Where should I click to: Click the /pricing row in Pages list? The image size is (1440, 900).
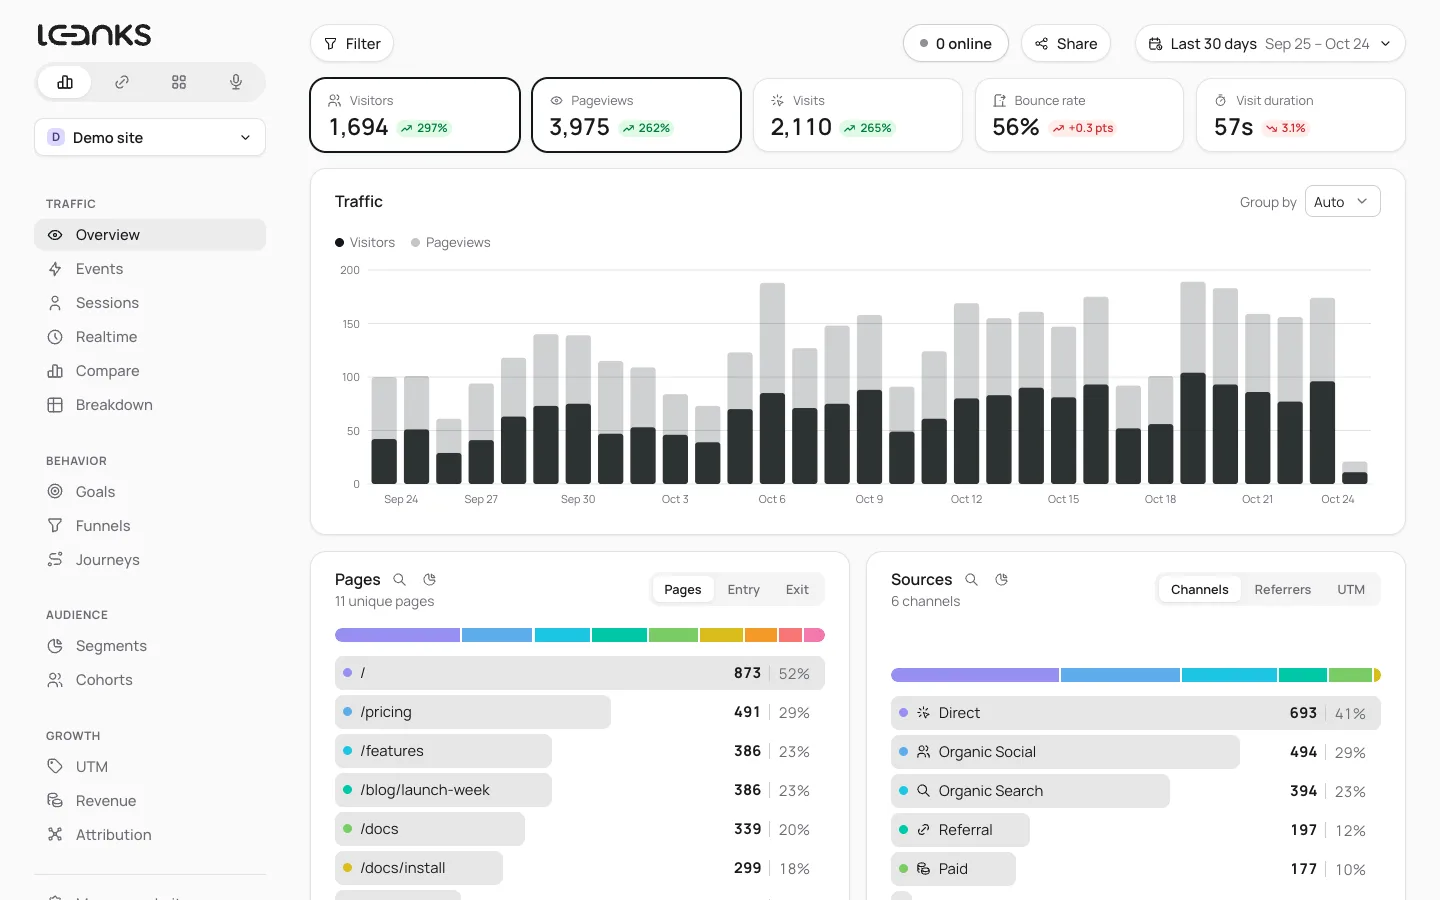[580, 712]
